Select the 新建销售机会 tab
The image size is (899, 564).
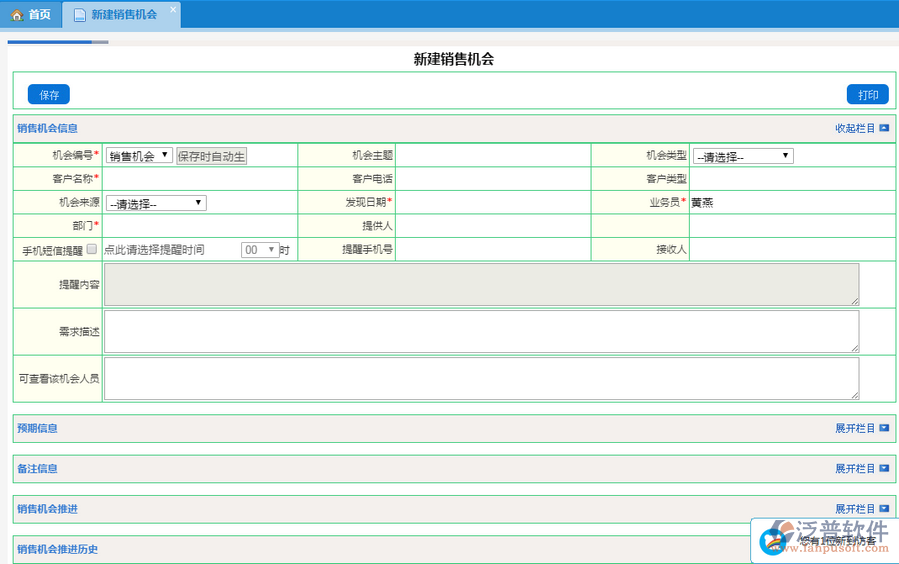123,15
